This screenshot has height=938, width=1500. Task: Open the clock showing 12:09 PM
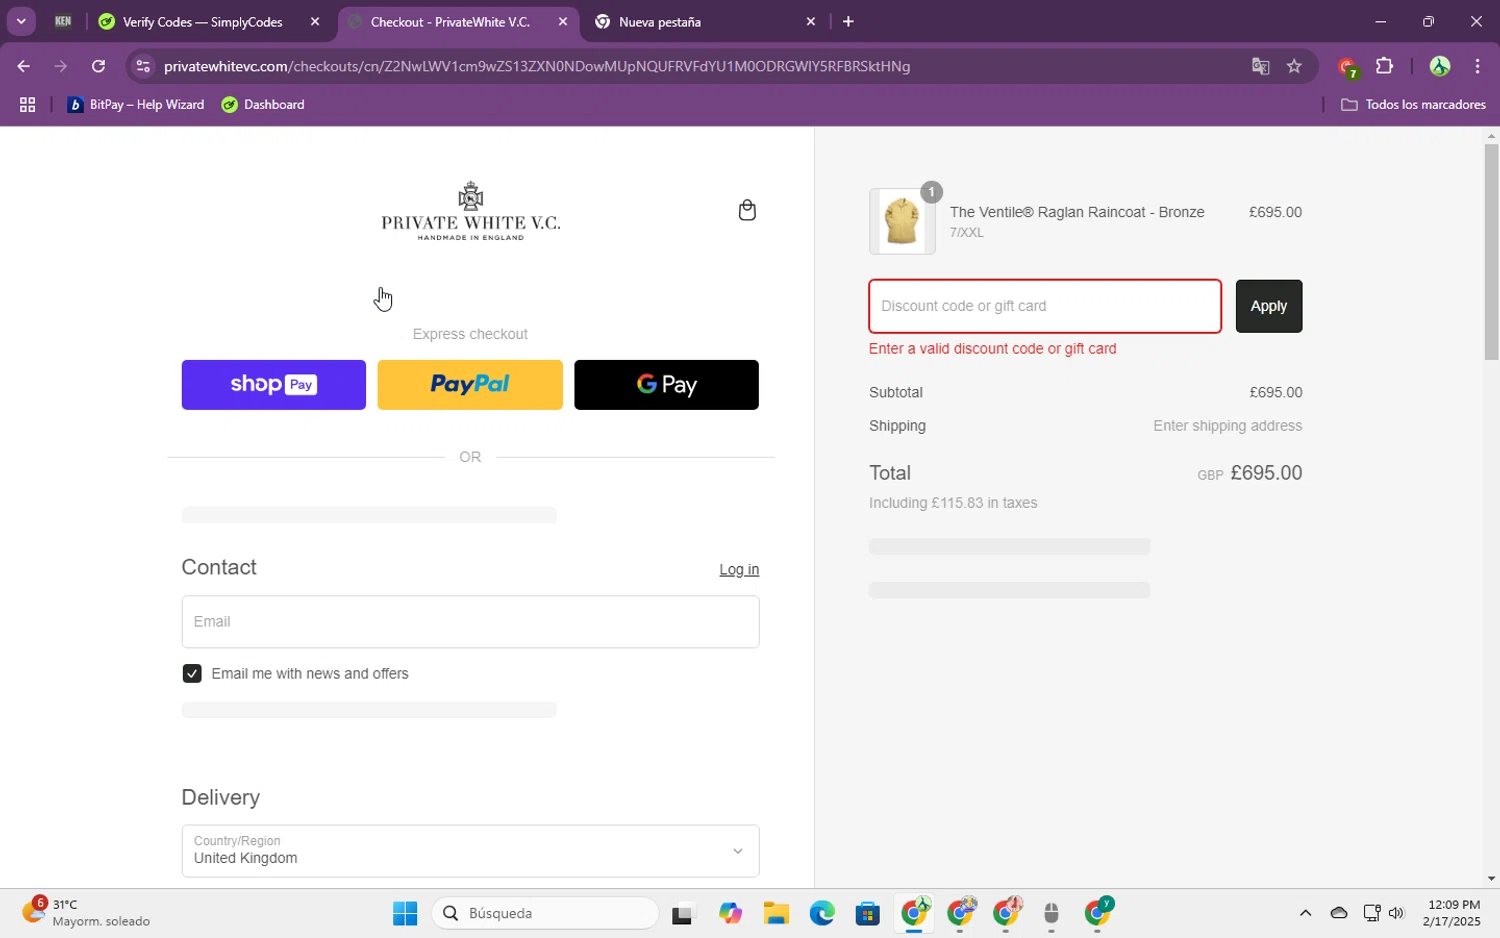point(1454,913)
